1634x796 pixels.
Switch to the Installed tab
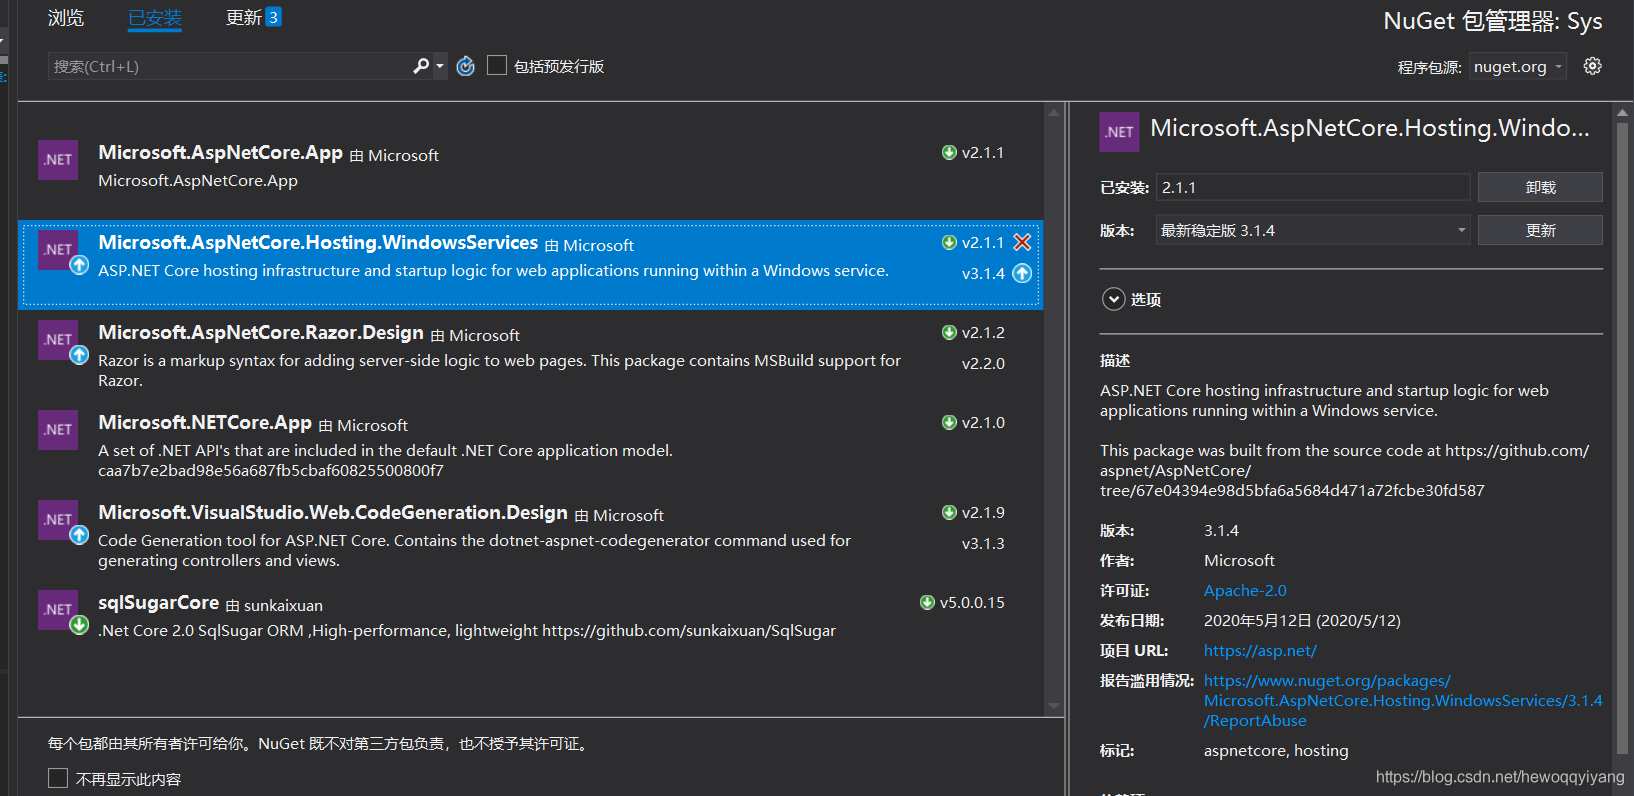155,18
